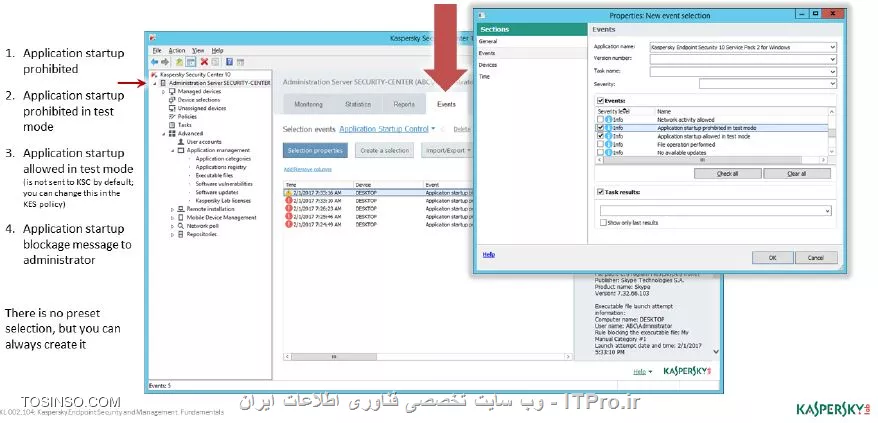Click Info icon beside Network activity allowed
Viewport: 878px width, 423px height.
pyautogui.click(x=609, y=120)
